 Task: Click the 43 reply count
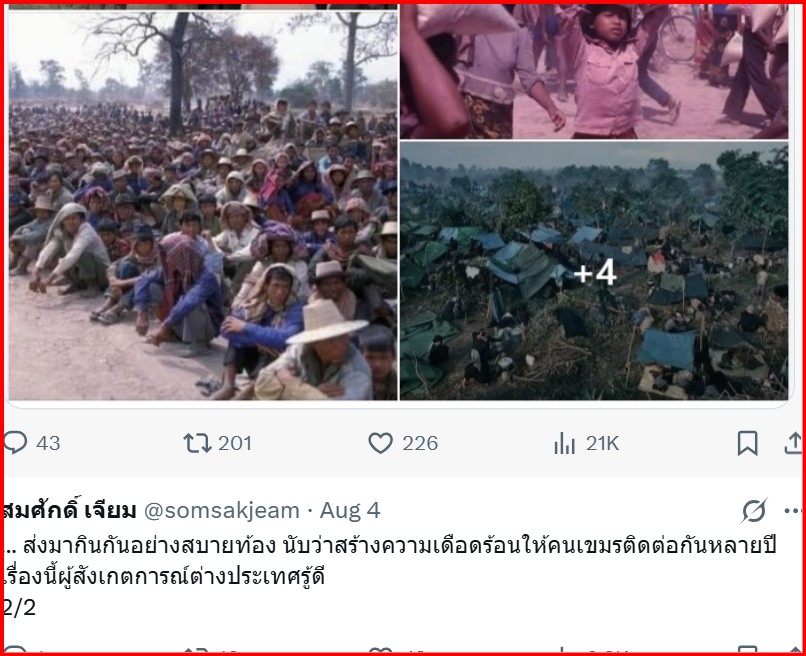48,443
